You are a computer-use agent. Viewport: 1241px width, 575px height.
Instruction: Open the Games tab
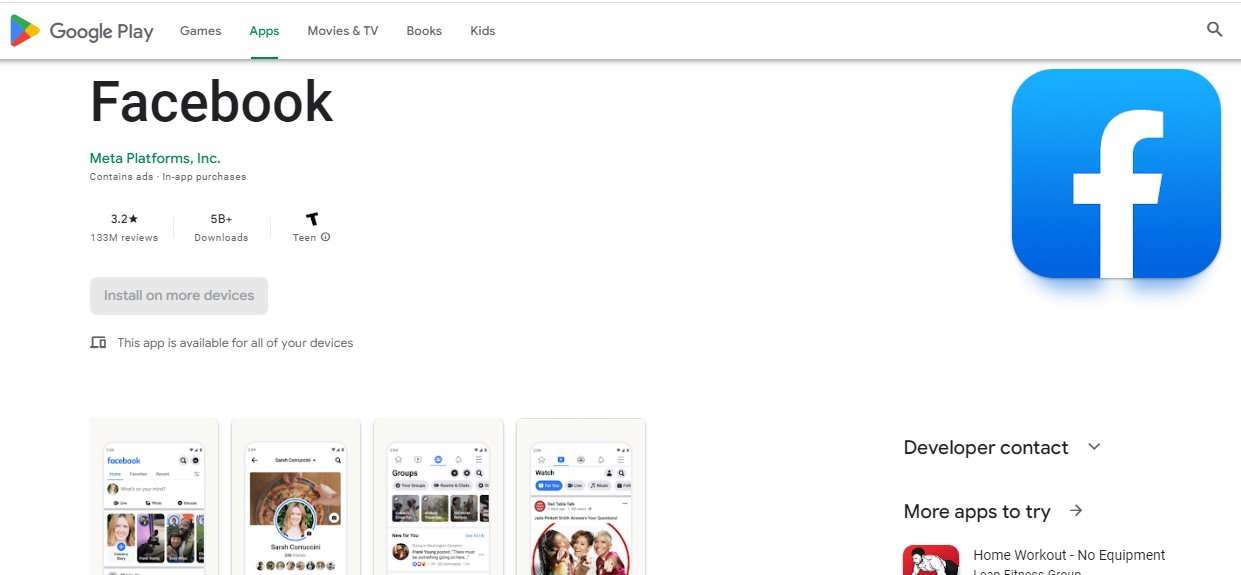200,31
